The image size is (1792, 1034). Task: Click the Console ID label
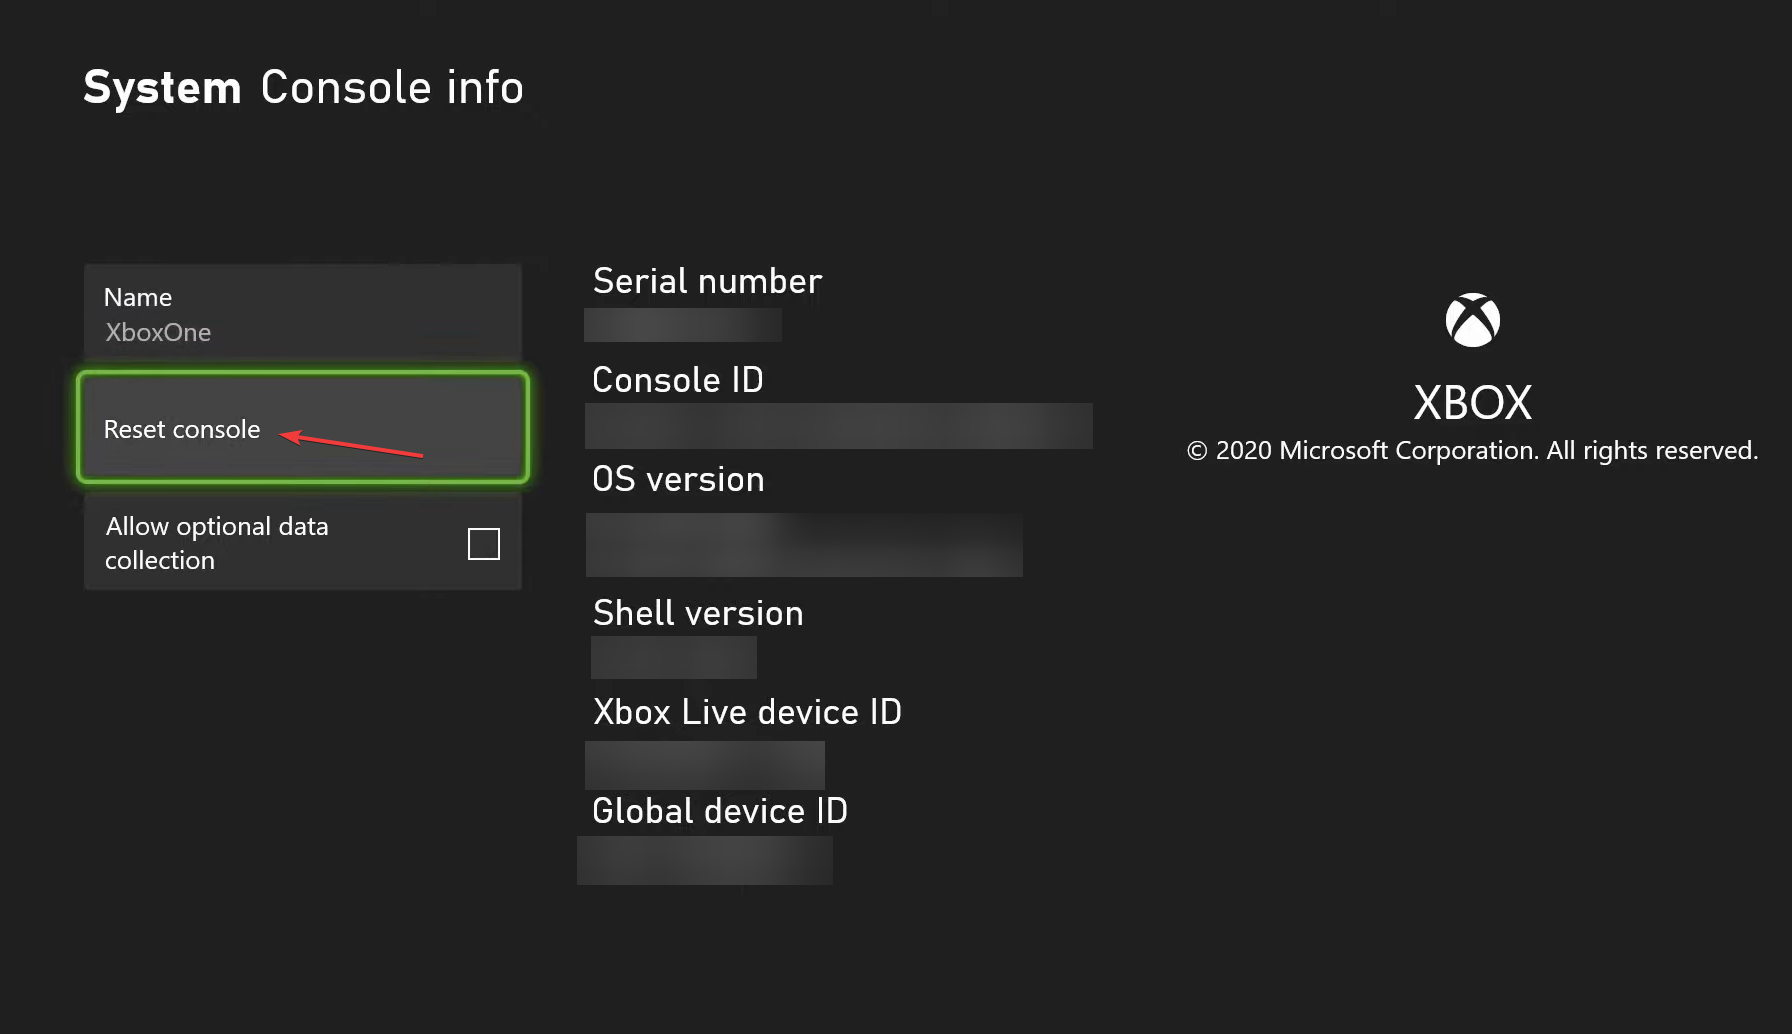[x=677, y=380]
